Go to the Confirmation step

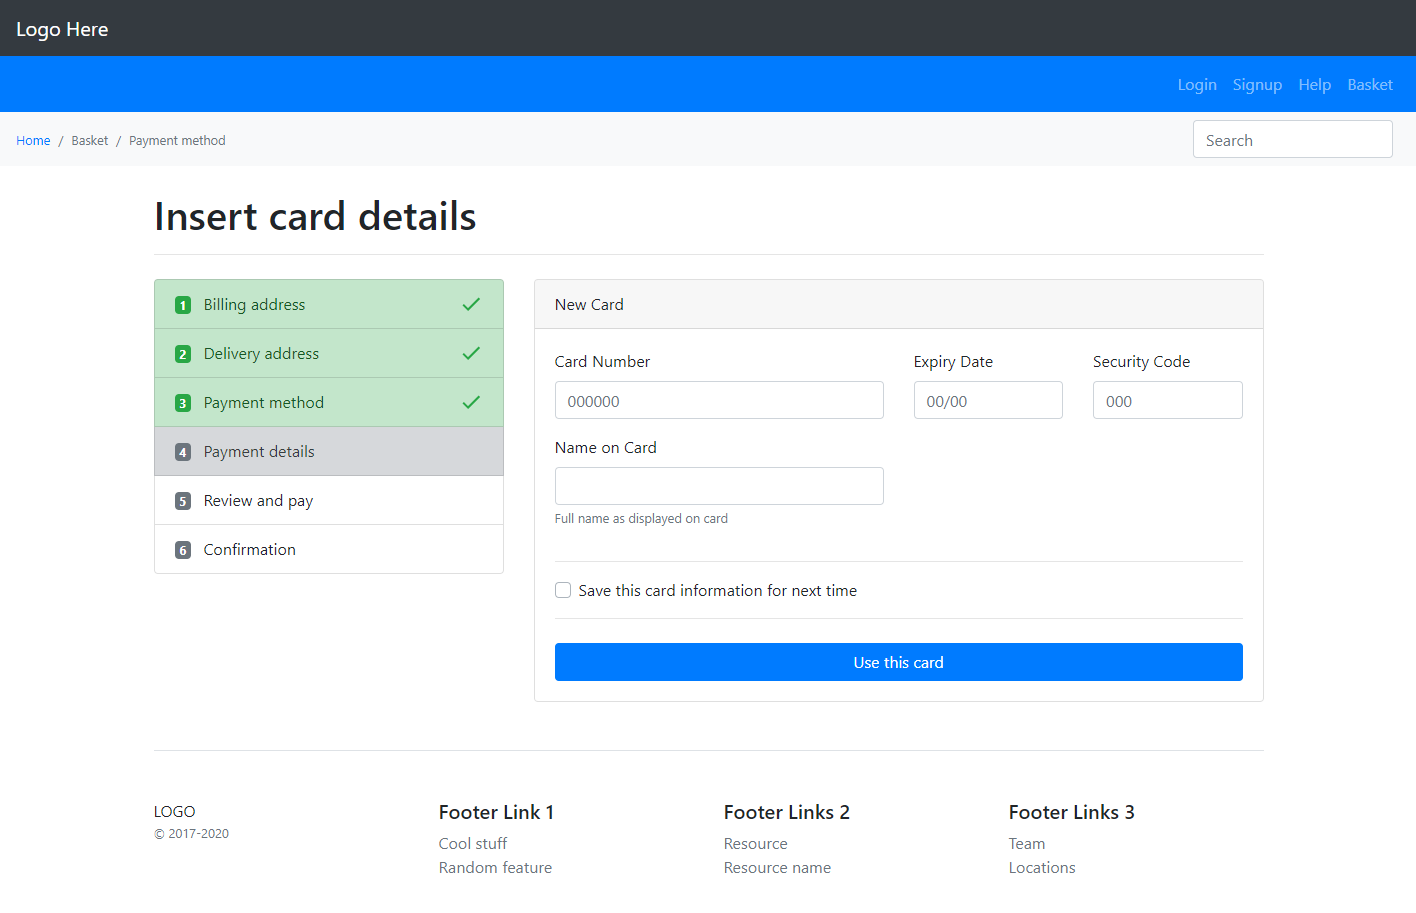(x=250, y=550)
